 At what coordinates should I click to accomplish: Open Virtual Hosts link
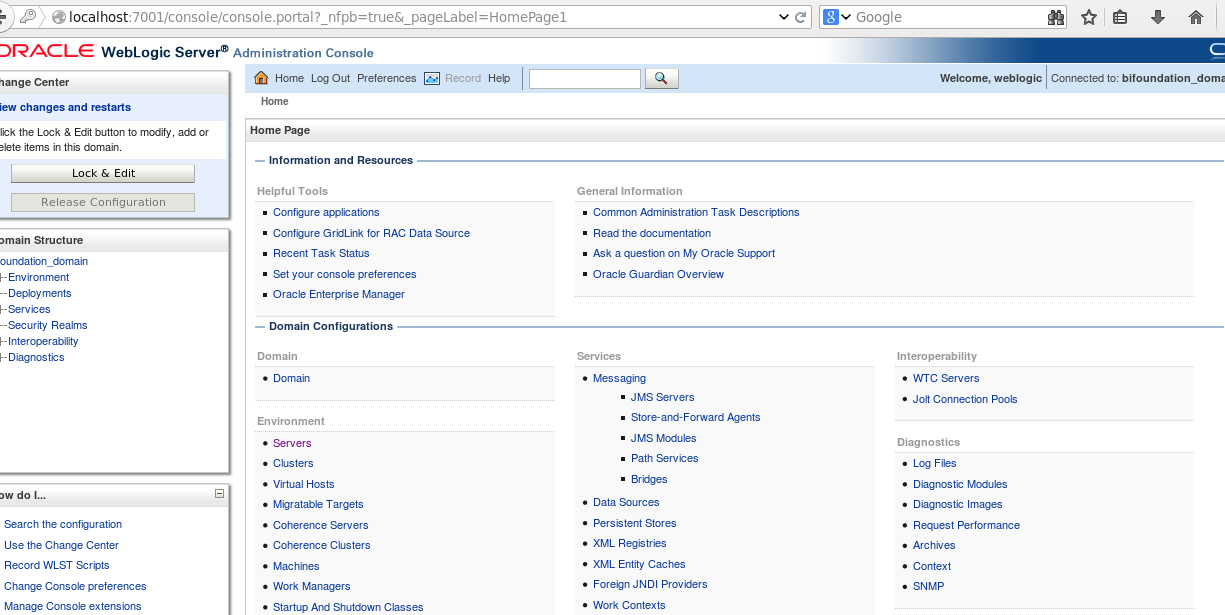[x=304, y=484]
